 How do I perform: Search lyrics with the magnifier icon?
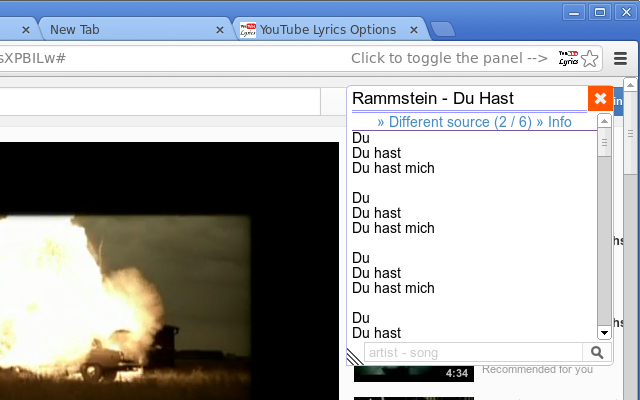pos(597,352)
